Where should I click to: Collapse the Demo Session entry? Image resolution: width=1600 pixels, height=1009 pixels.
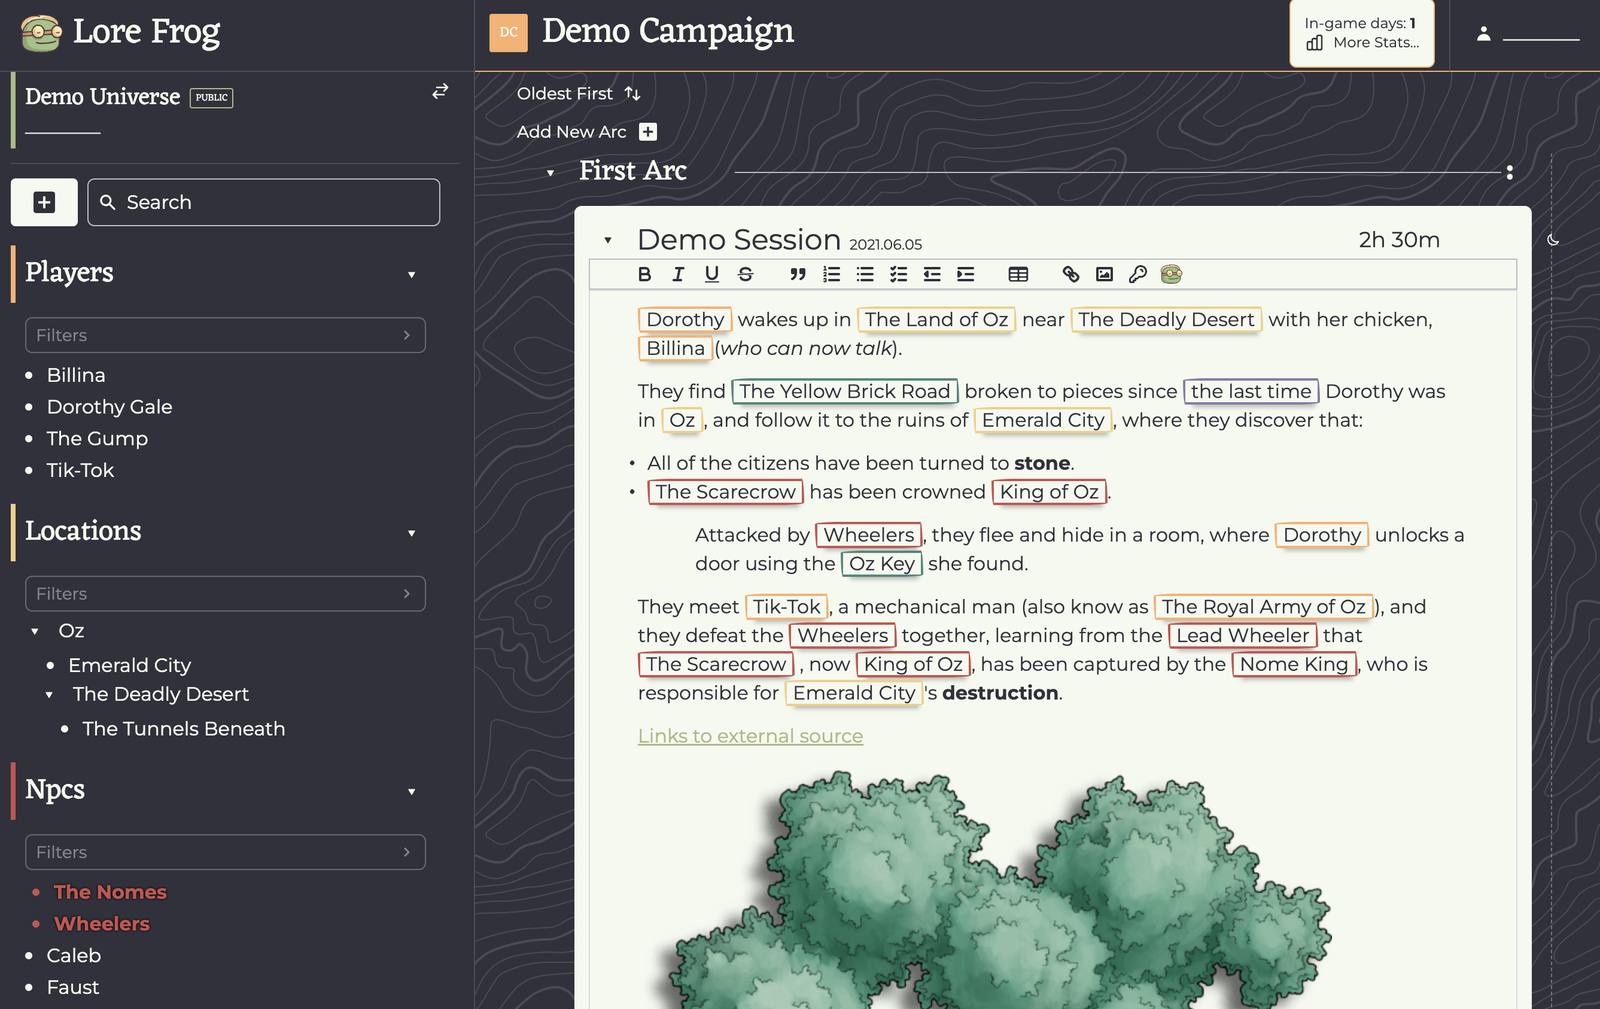(608, 240)
